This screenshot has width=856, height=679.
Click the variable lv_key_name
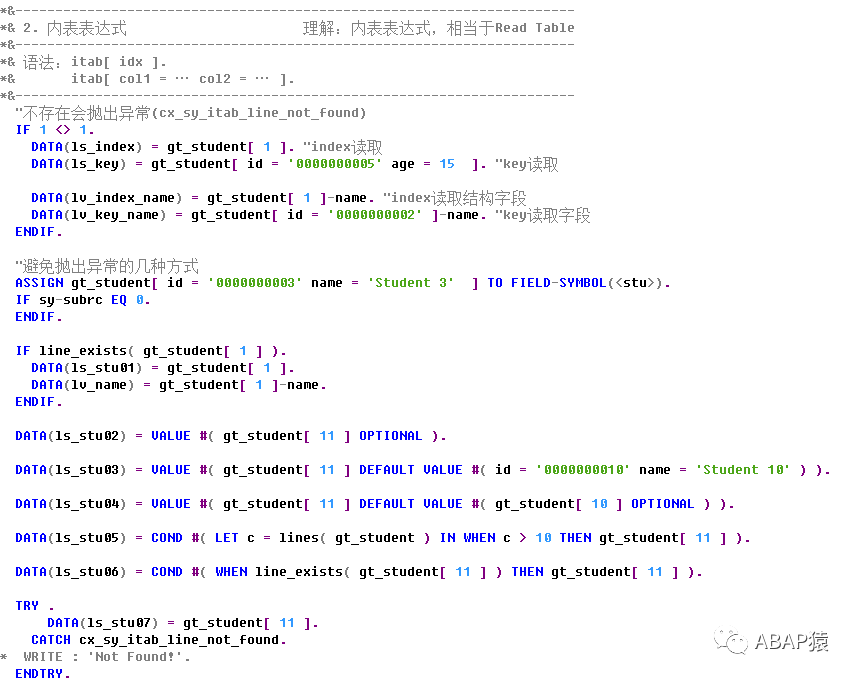(115, 215)
